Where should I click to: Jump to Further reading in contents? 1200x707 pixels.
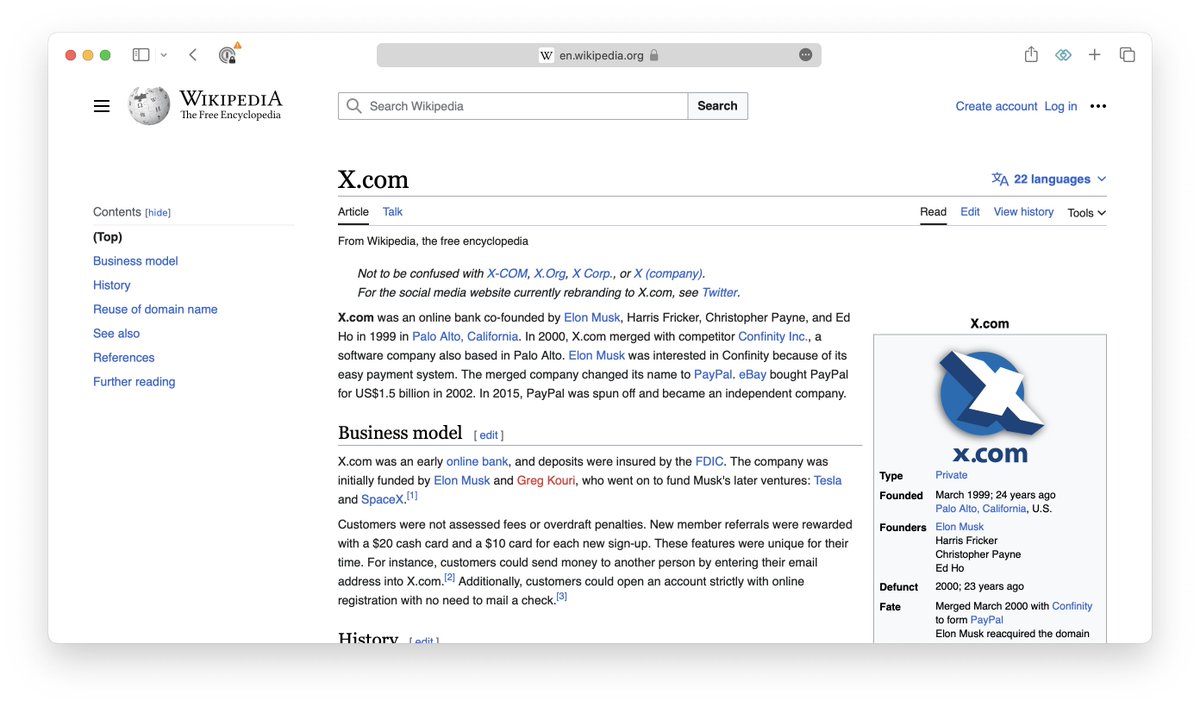[134, 381]
